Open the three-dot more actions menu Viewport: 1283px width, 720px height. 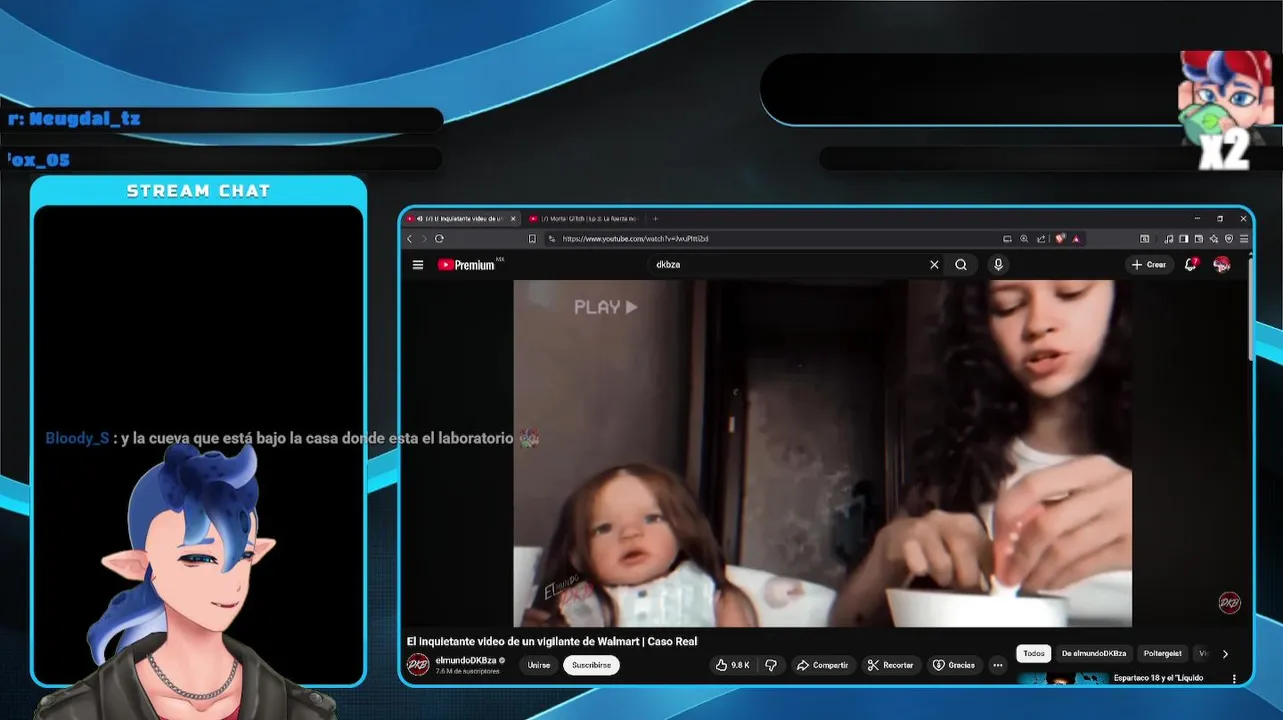click(x=997, y=665)
